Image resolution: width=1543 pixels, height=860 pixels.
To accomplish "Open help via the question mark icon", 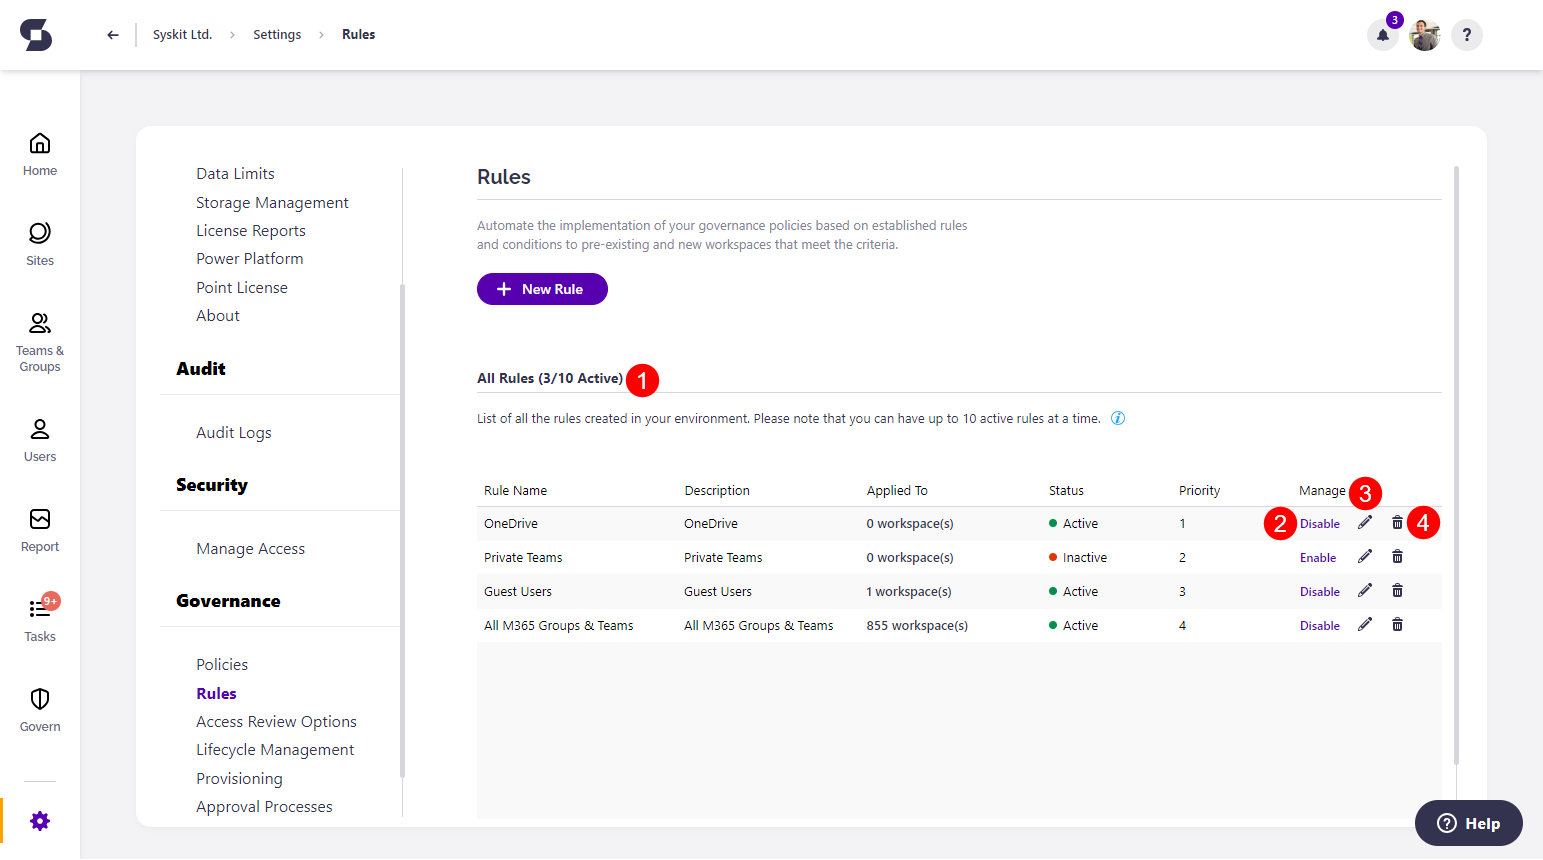I will click(1466, 35).
